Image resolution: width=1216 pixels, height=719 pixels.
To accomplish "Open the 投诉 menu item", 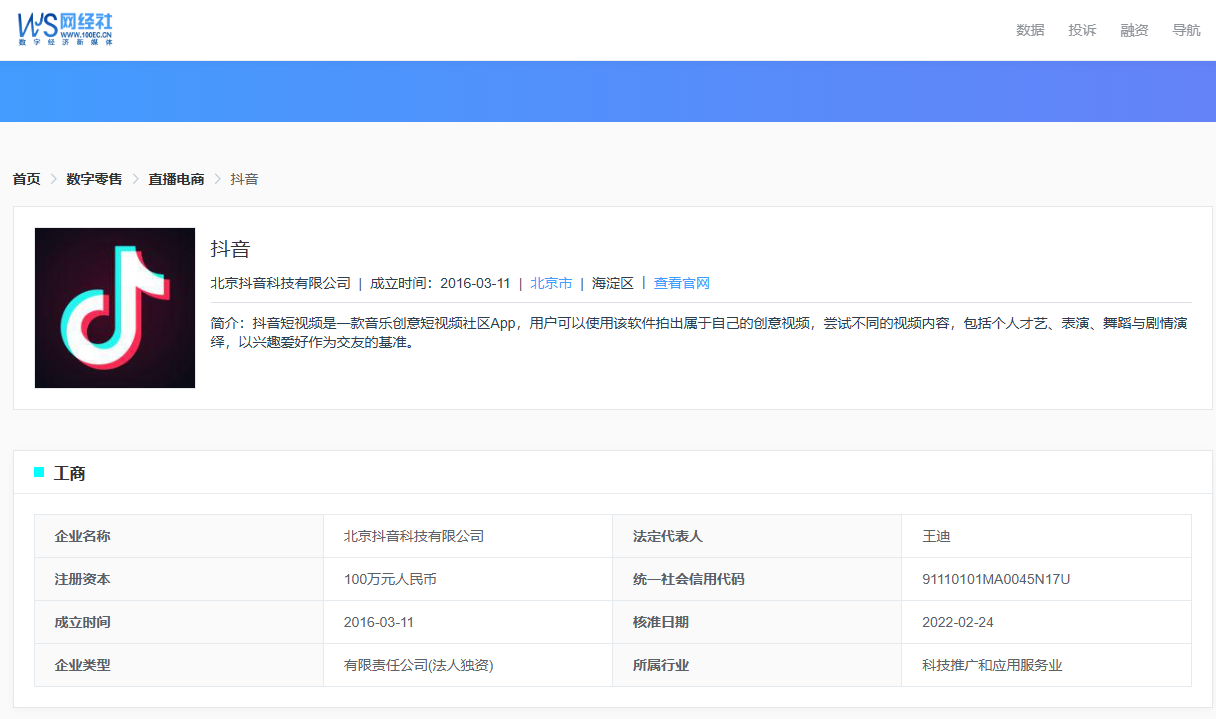I will (1082, 30).
